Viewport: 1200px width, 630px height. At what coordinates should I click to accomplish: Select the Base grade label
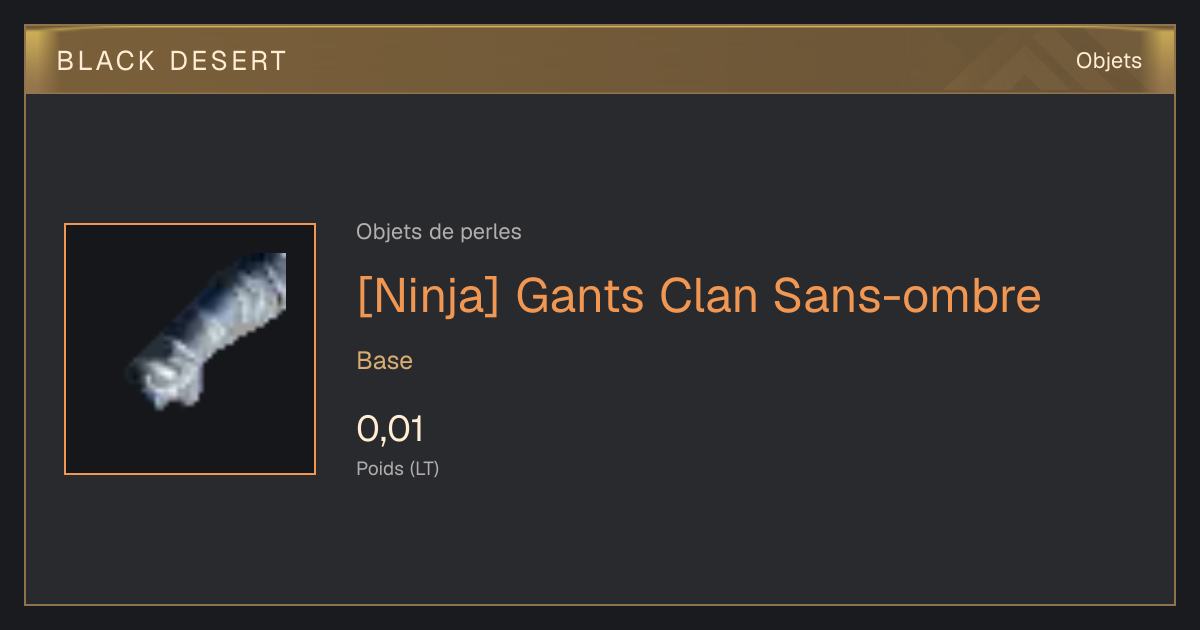[x=385, y=361]
